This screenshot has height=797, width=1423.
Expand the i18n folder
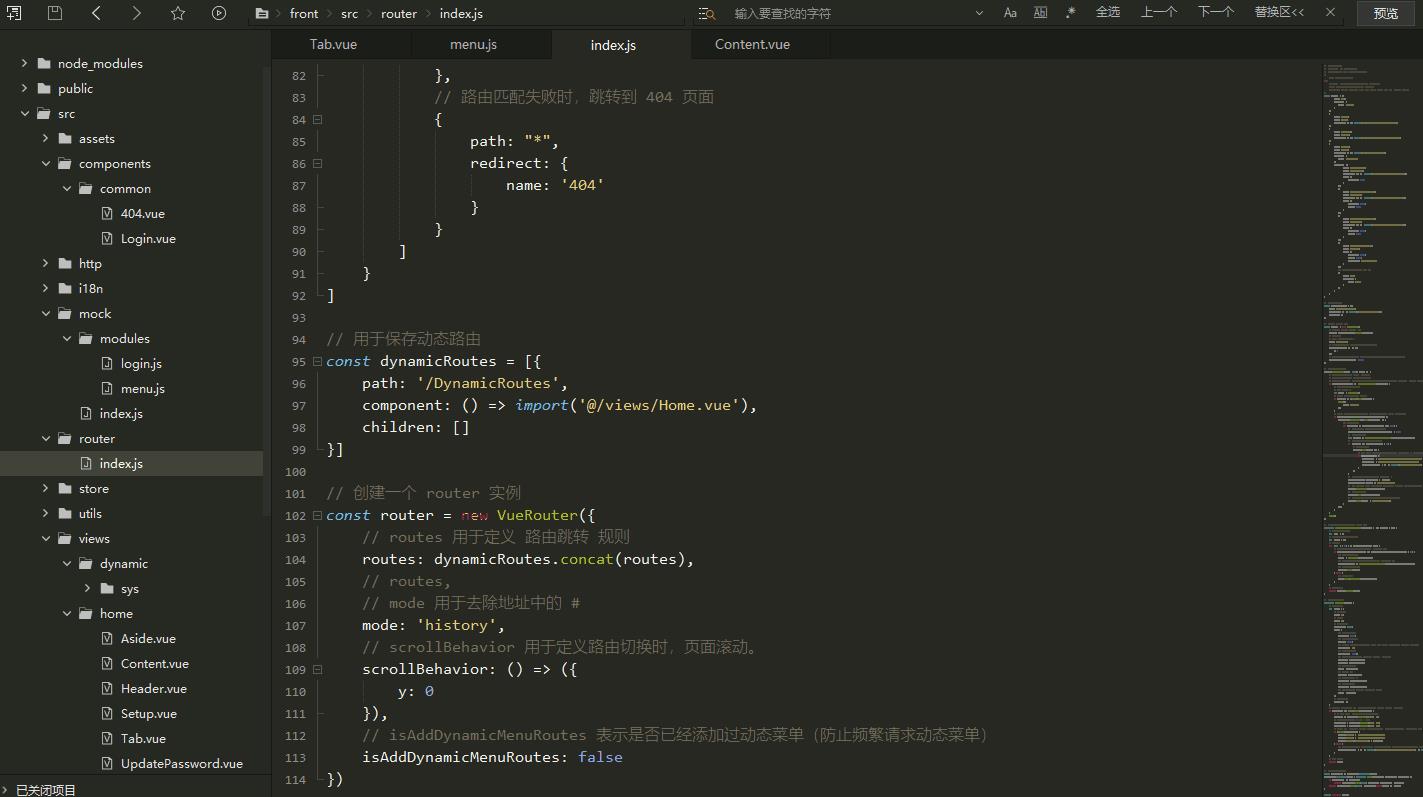click(45, 288)
